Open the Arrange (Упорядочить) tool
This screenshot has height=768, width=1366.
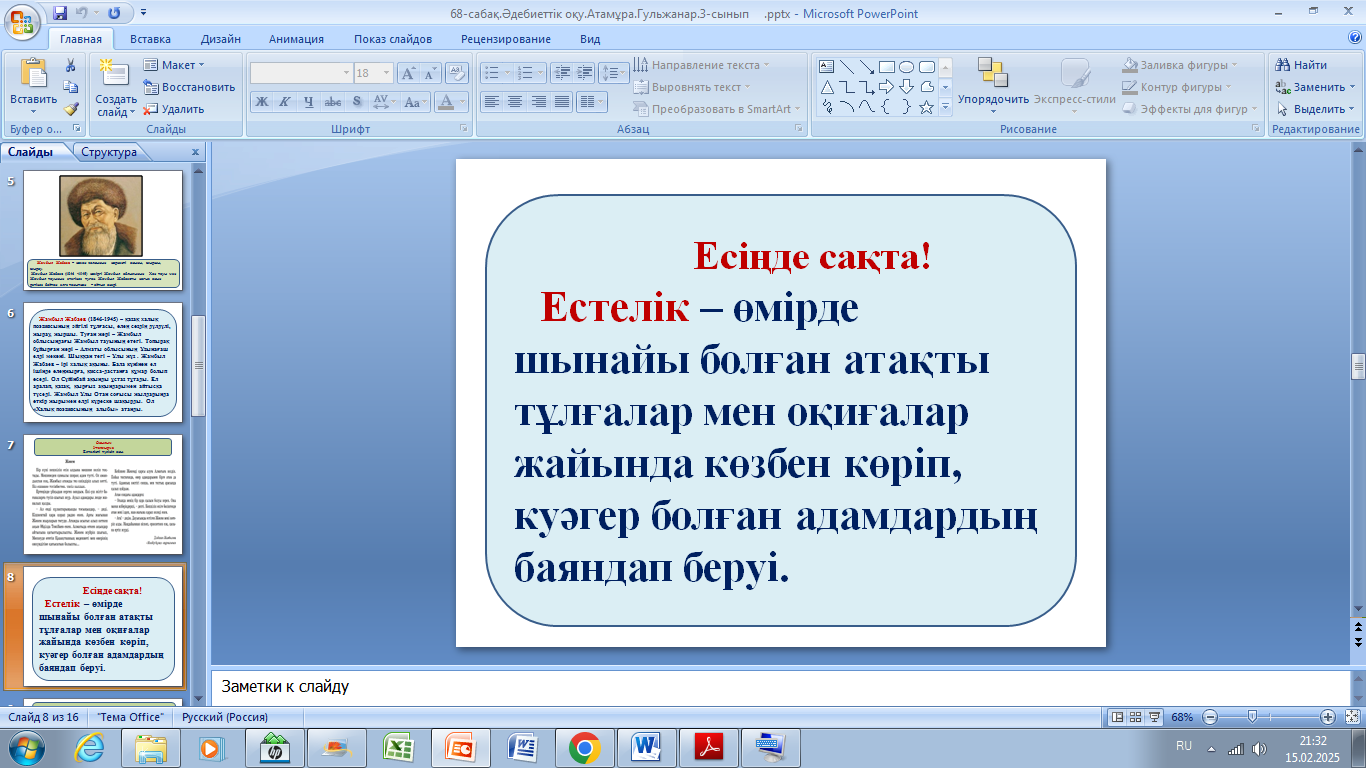992,82
